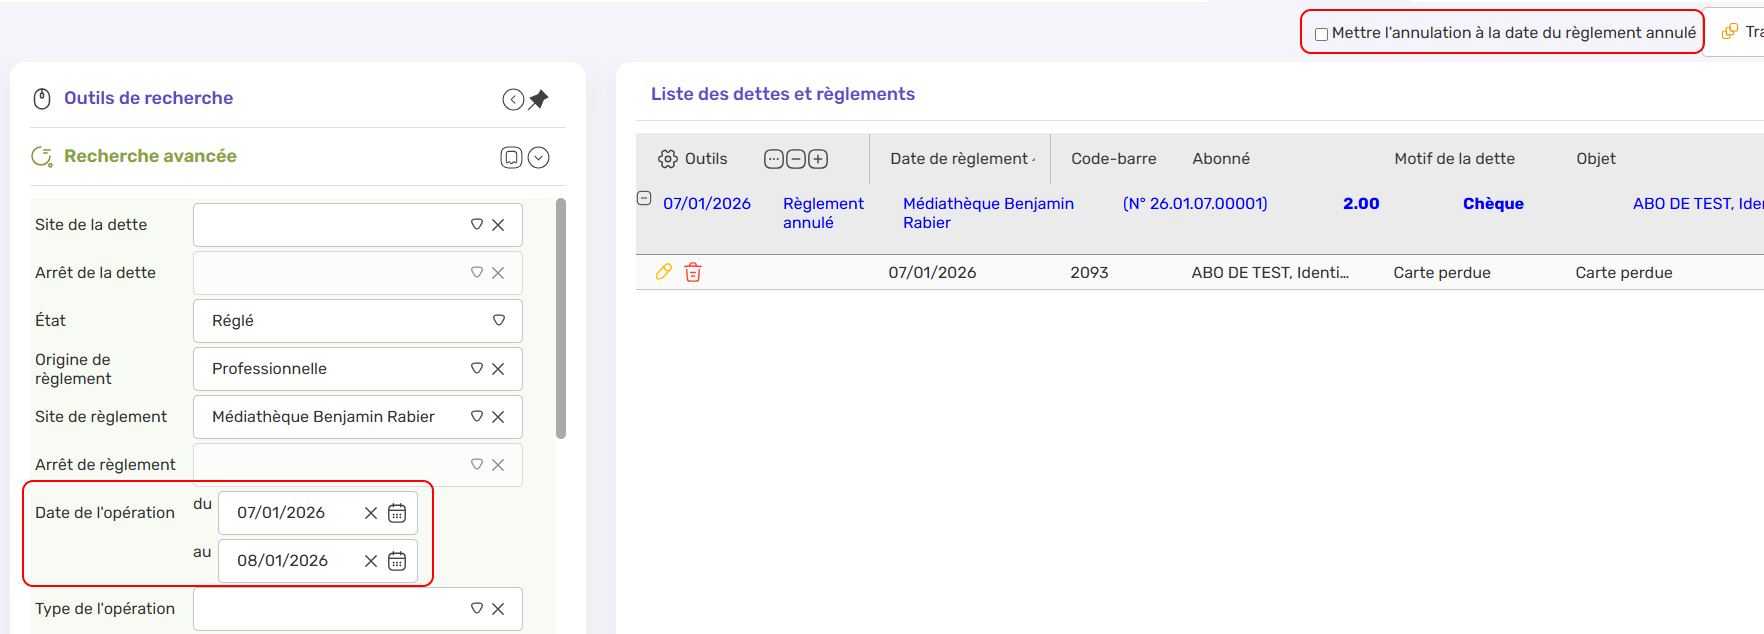This screenshot has width=1764, height=634.
Task: Collapse the Outils de recherche panel arrow
Action: (x=513, y=99)
